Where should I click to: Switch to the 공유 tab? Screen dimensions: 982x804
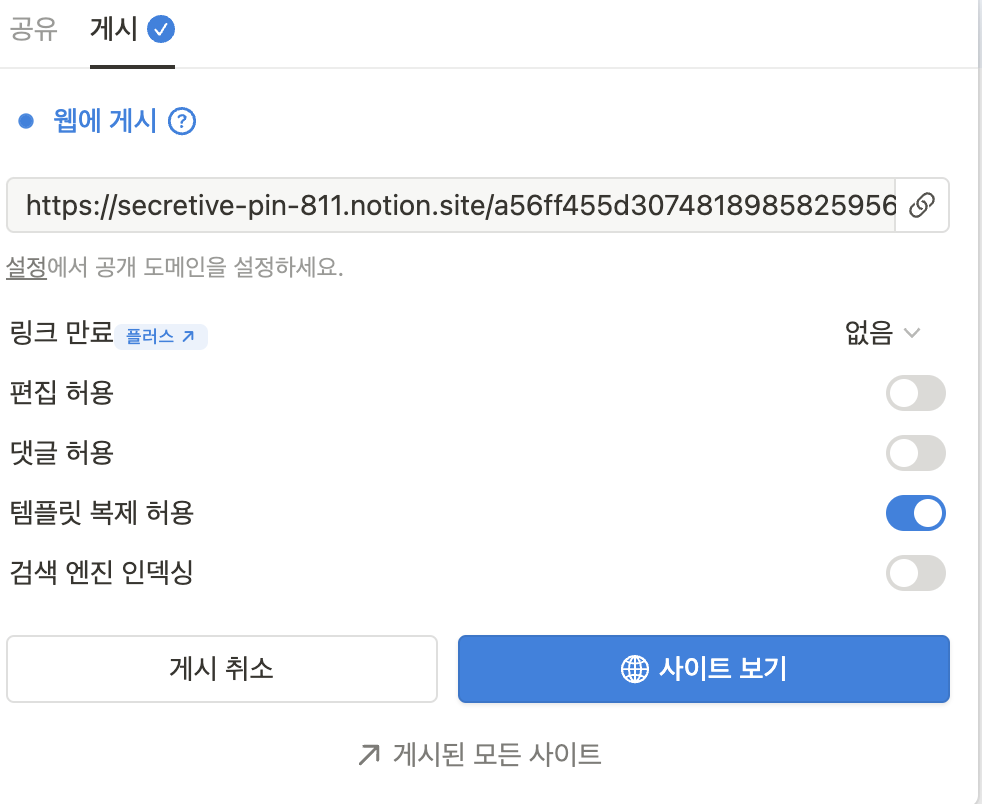tap(33, 29)
